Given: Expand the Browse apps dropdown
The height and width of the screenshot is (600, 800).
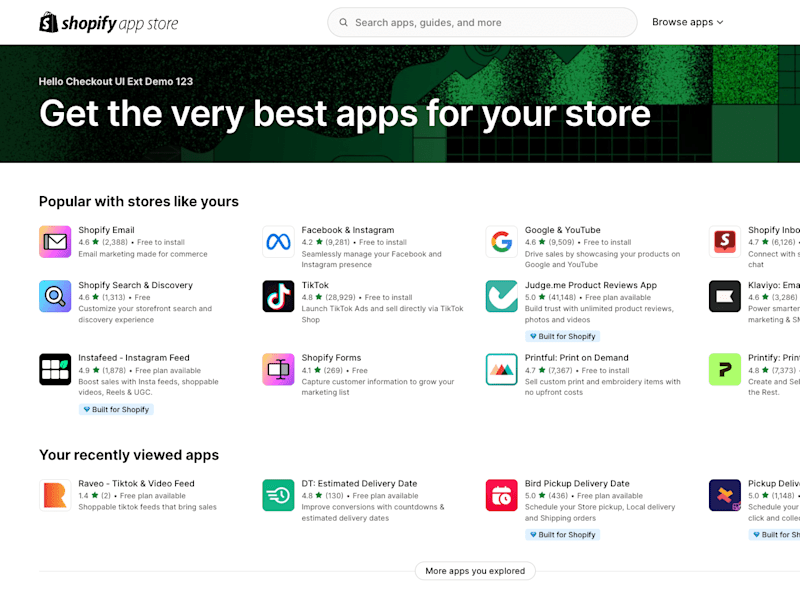Looking at the screenshot, I should click(687, 22).
